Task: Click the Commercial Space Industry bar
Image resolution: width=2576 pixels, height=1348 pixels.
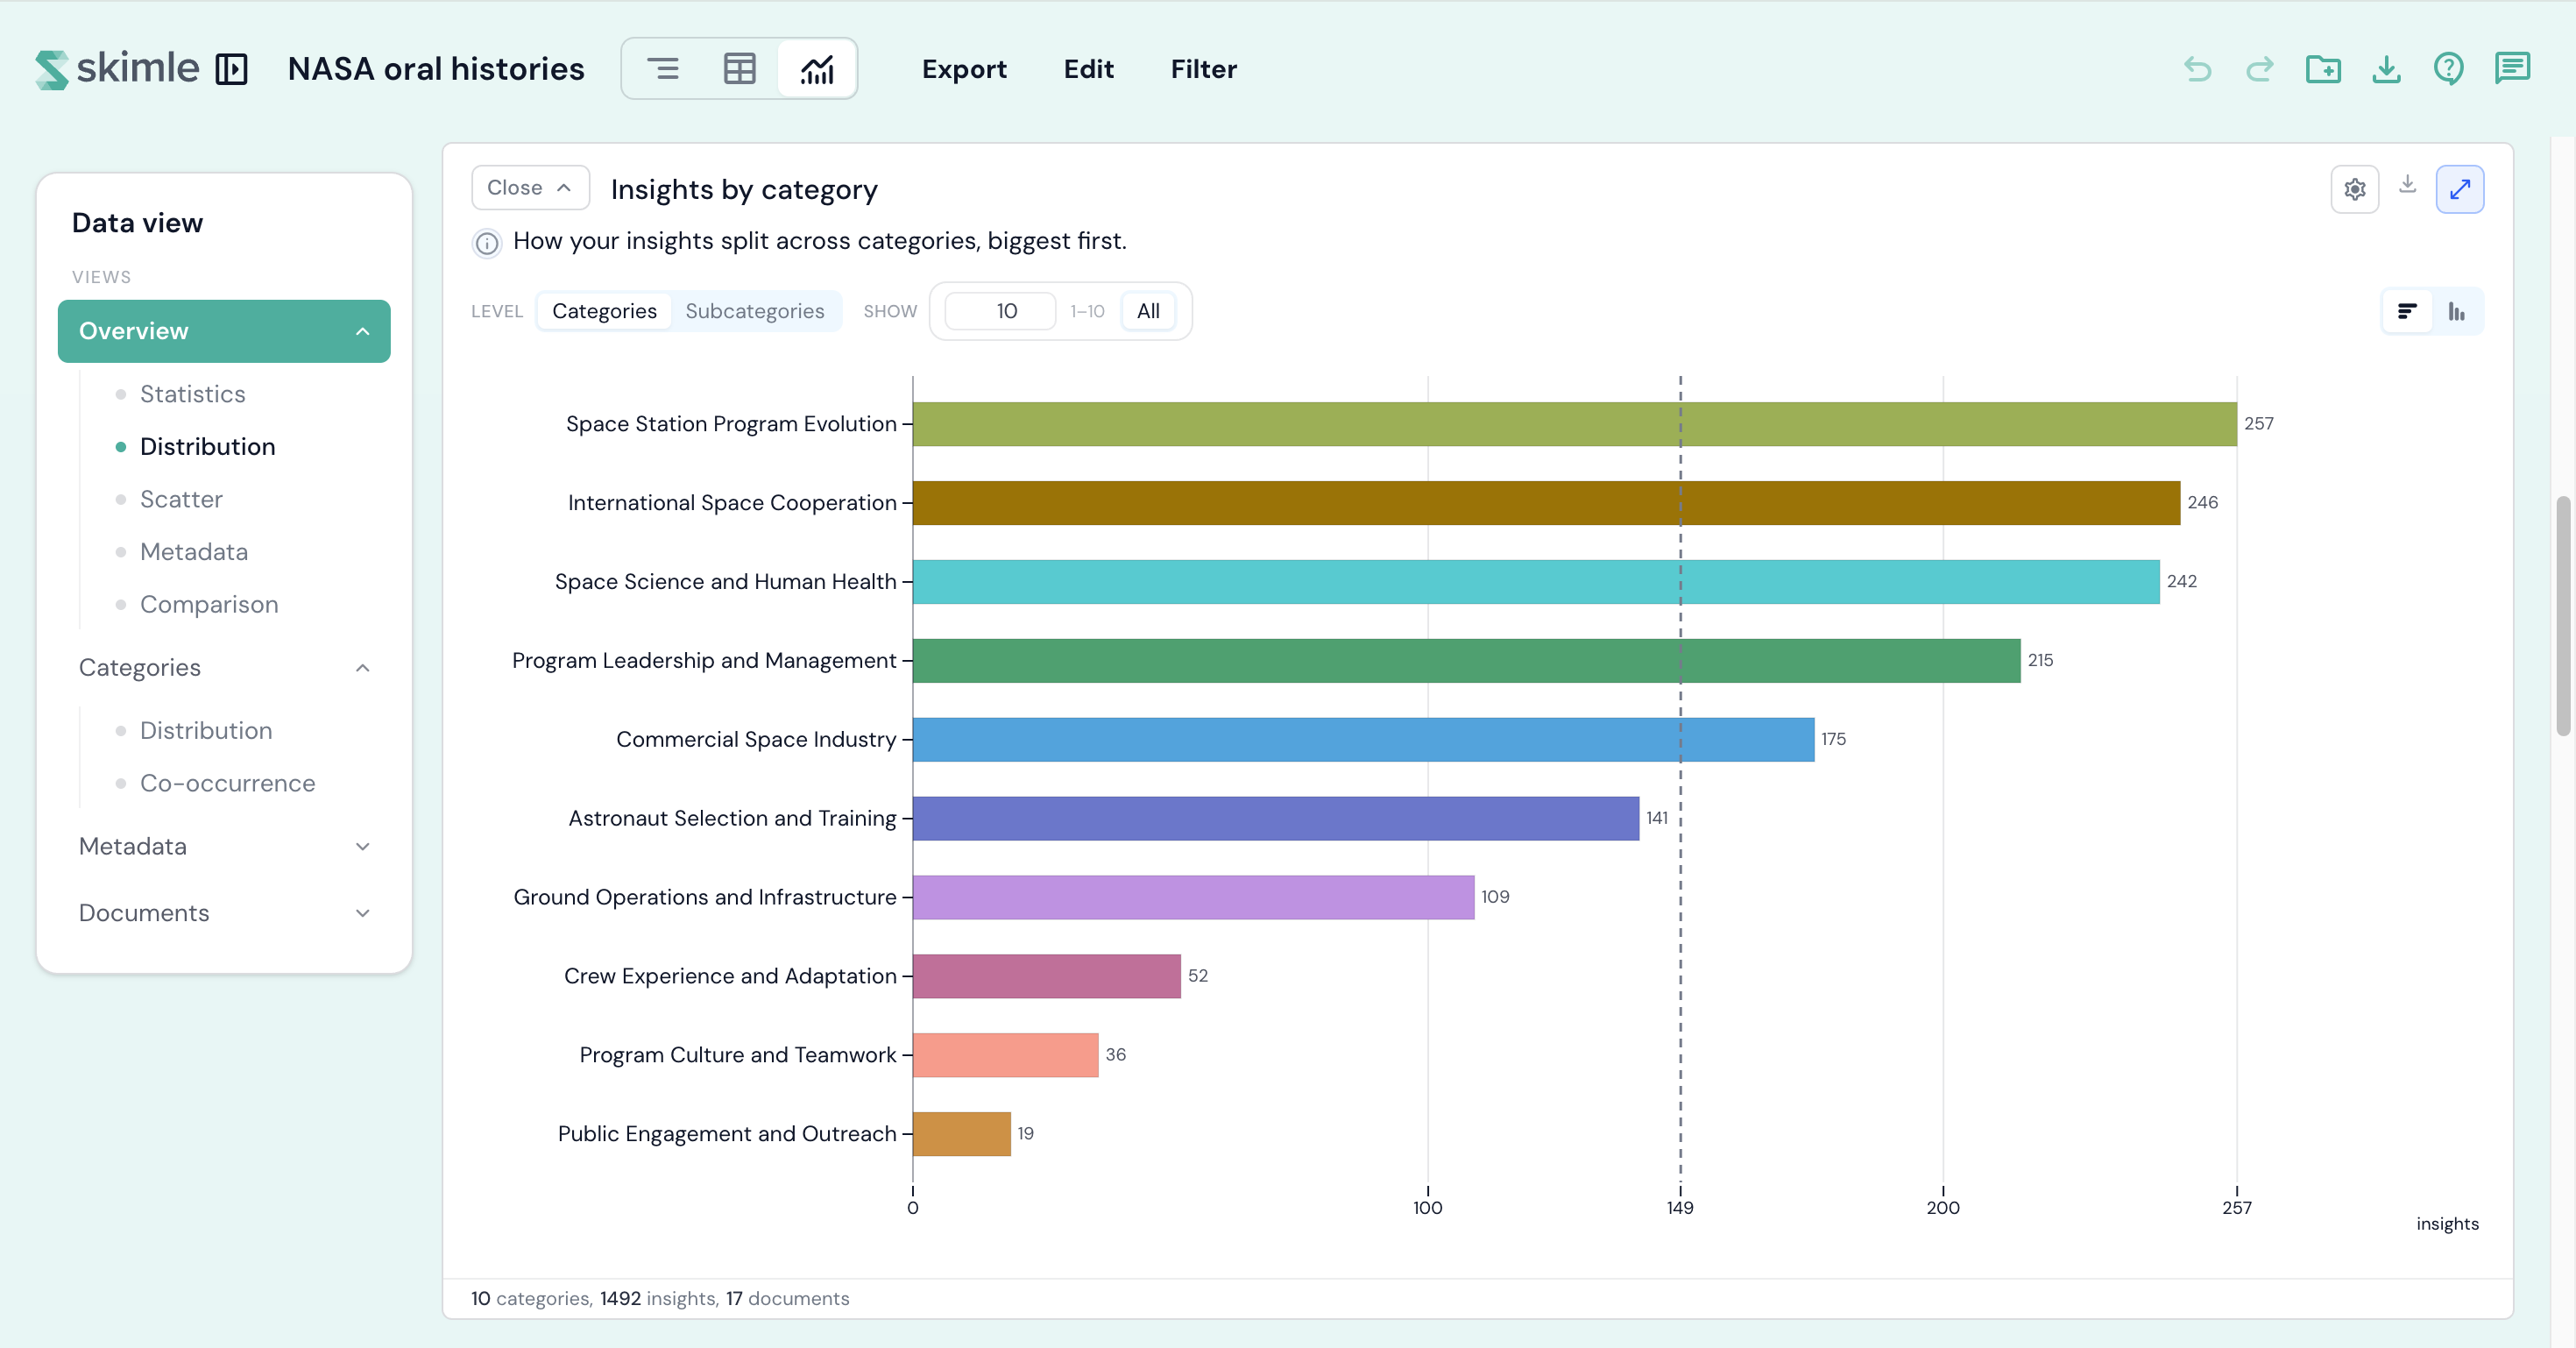Action: tap(1363, 740)
